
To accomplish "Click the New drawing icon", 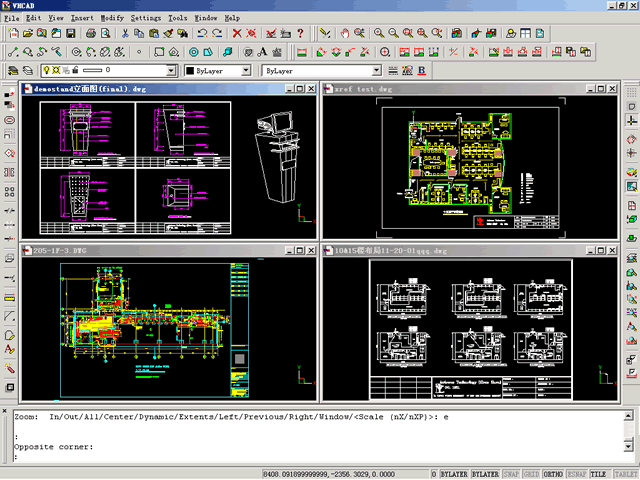I will tap(13, 33).
